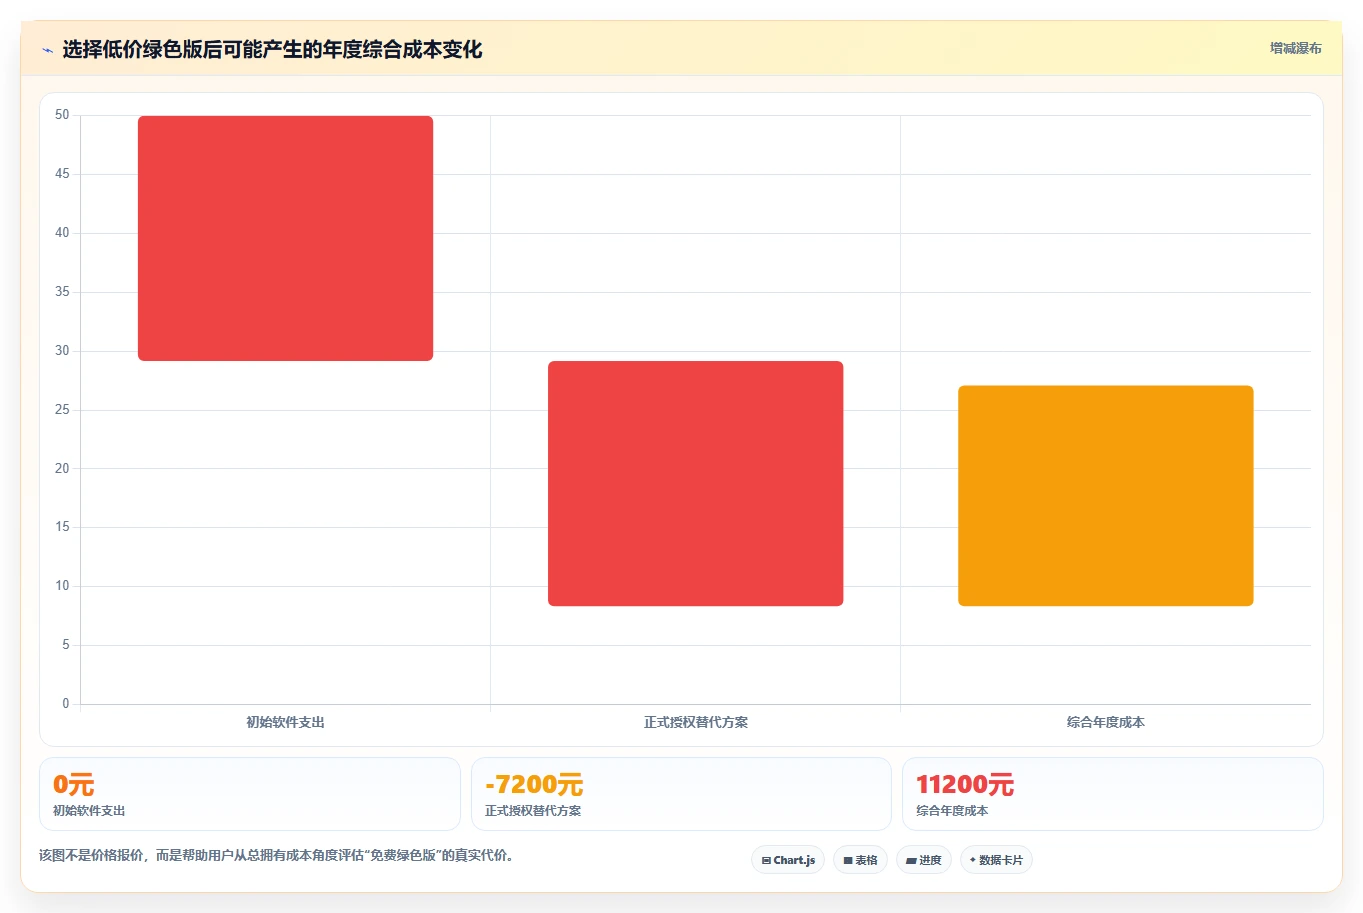Click the 增减瀑布 label in the header
Screen dimensions: 1363x913
click(1295, 48)
